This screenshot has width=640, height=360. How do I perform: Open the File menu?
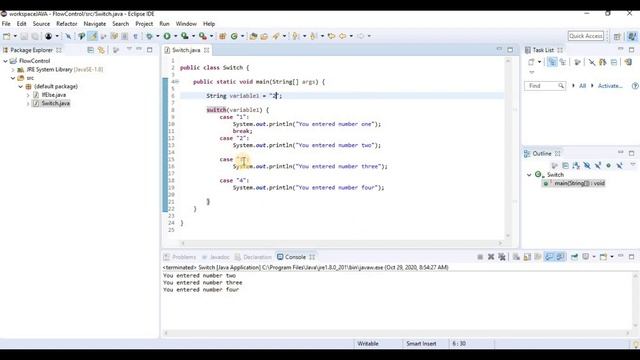[x=6, y=24]
